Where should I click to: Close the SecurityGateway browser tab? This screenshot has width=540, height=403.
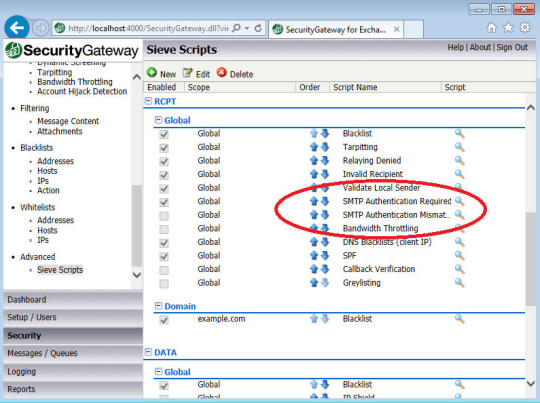396,29
